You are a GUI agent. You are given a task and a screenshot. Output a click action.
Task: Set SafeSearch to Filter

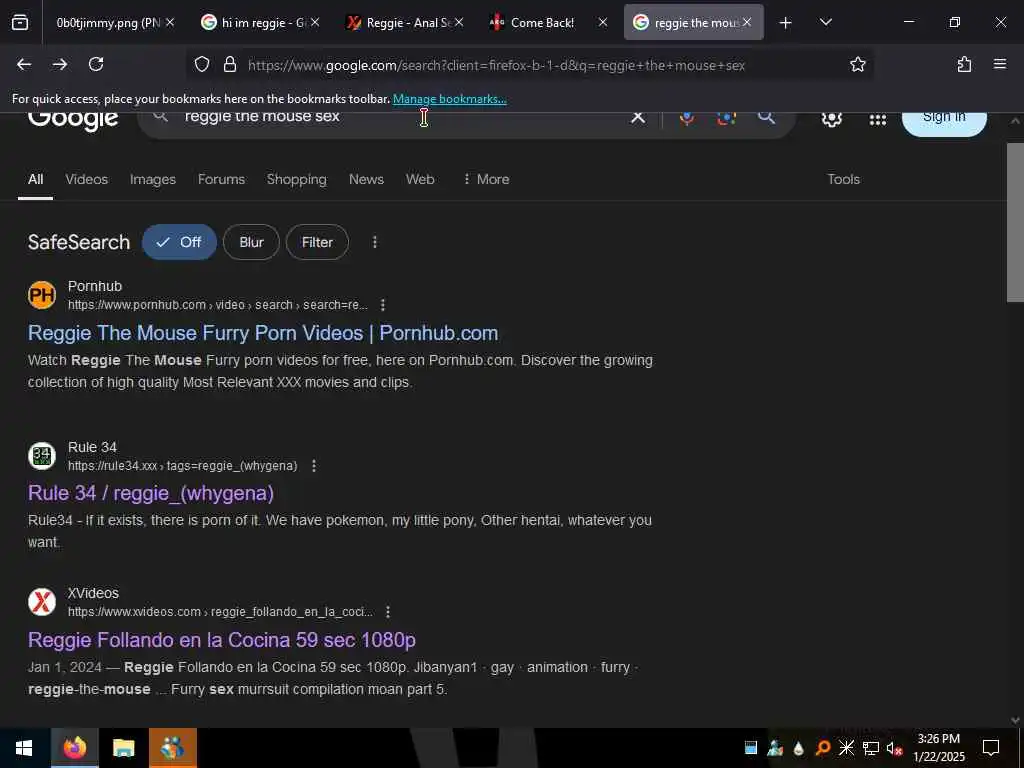point(317,242)
